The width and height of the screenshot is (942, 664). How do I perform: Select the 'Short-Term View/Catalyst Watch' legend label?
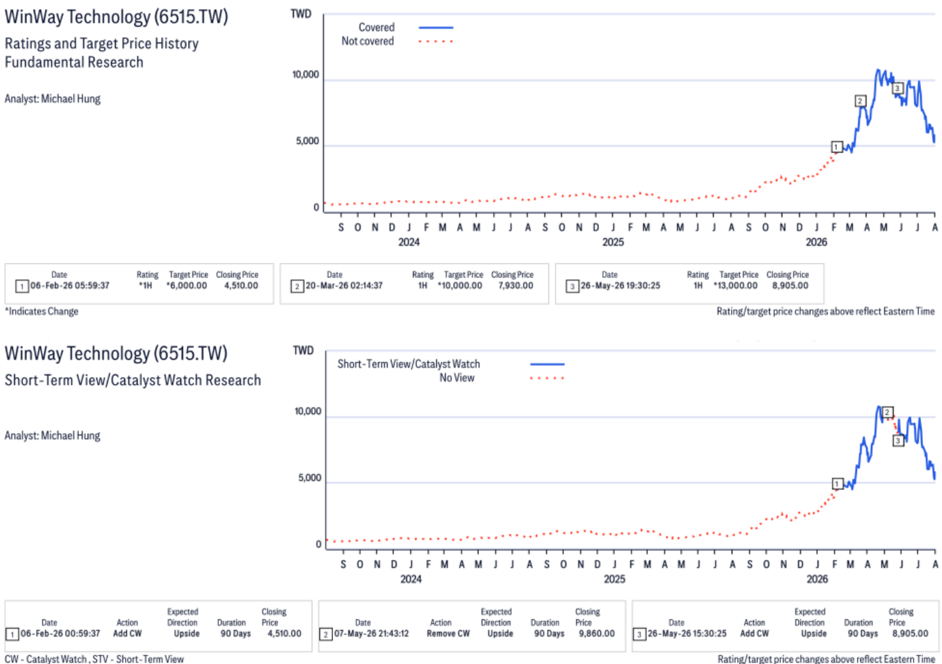[x=409, y=364]
